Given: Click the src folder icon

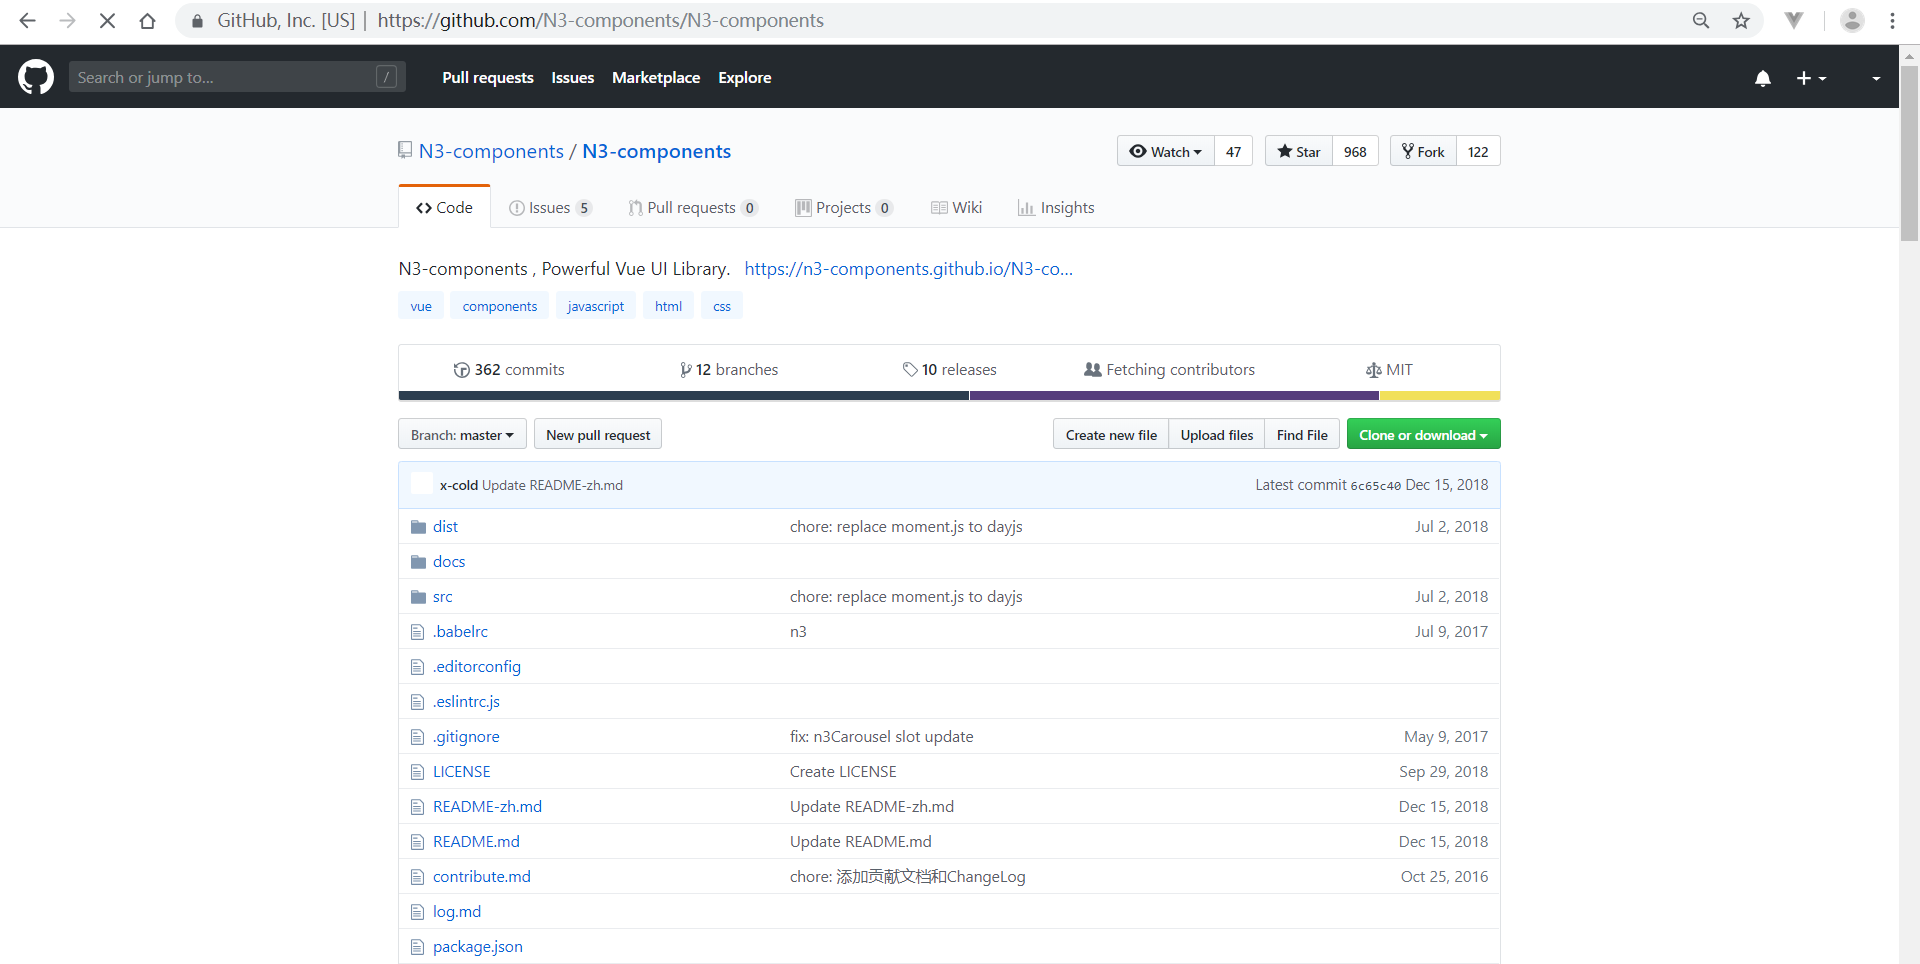Looking at the screenshot, I should (418, 597).
